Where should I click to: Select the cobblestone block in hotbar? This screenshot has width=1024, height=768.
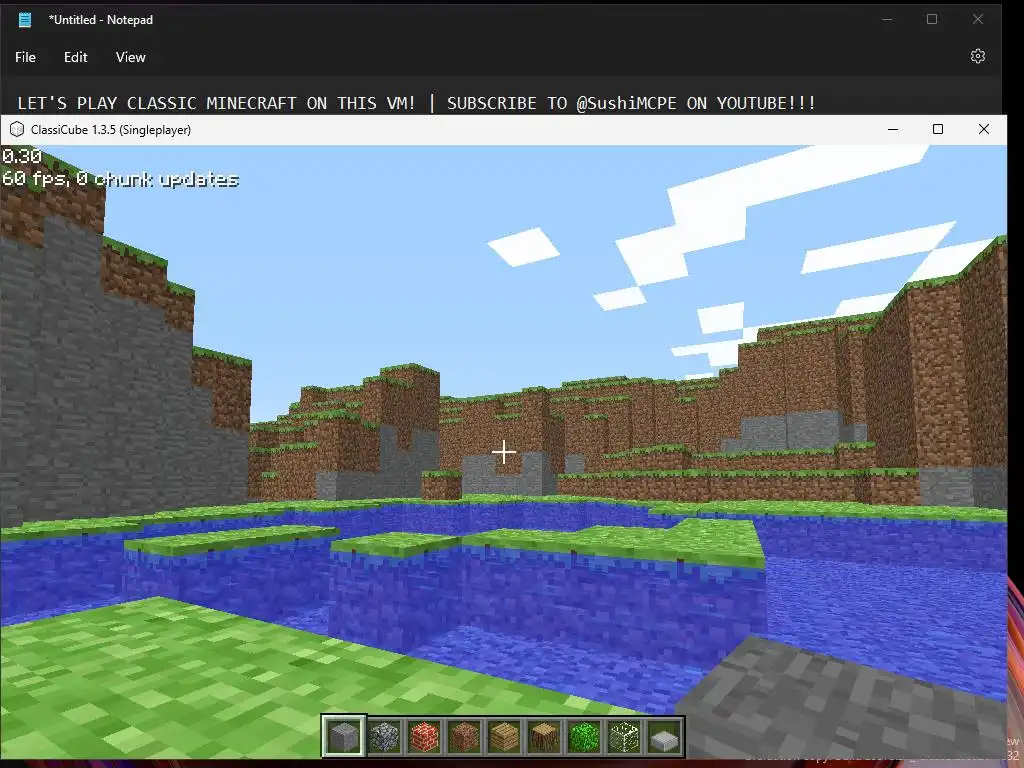(384, 737)
